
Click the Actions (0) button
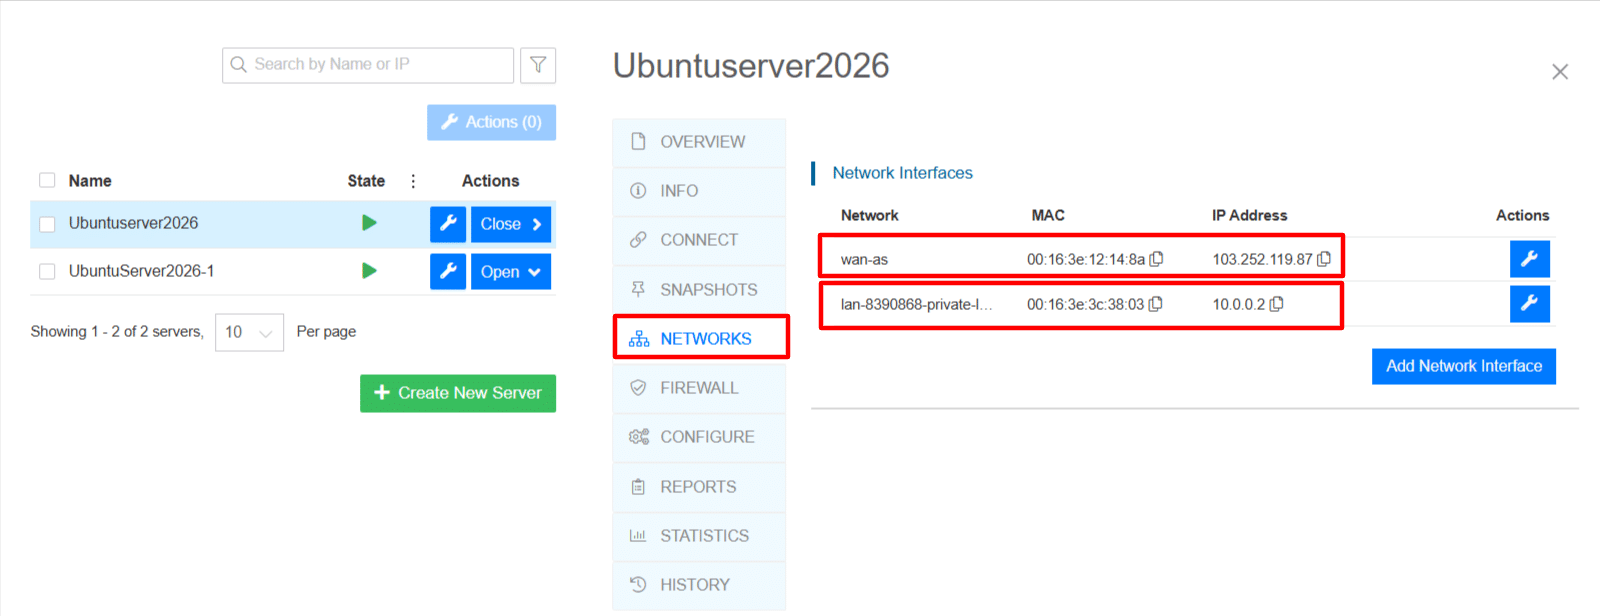point(491,122)
